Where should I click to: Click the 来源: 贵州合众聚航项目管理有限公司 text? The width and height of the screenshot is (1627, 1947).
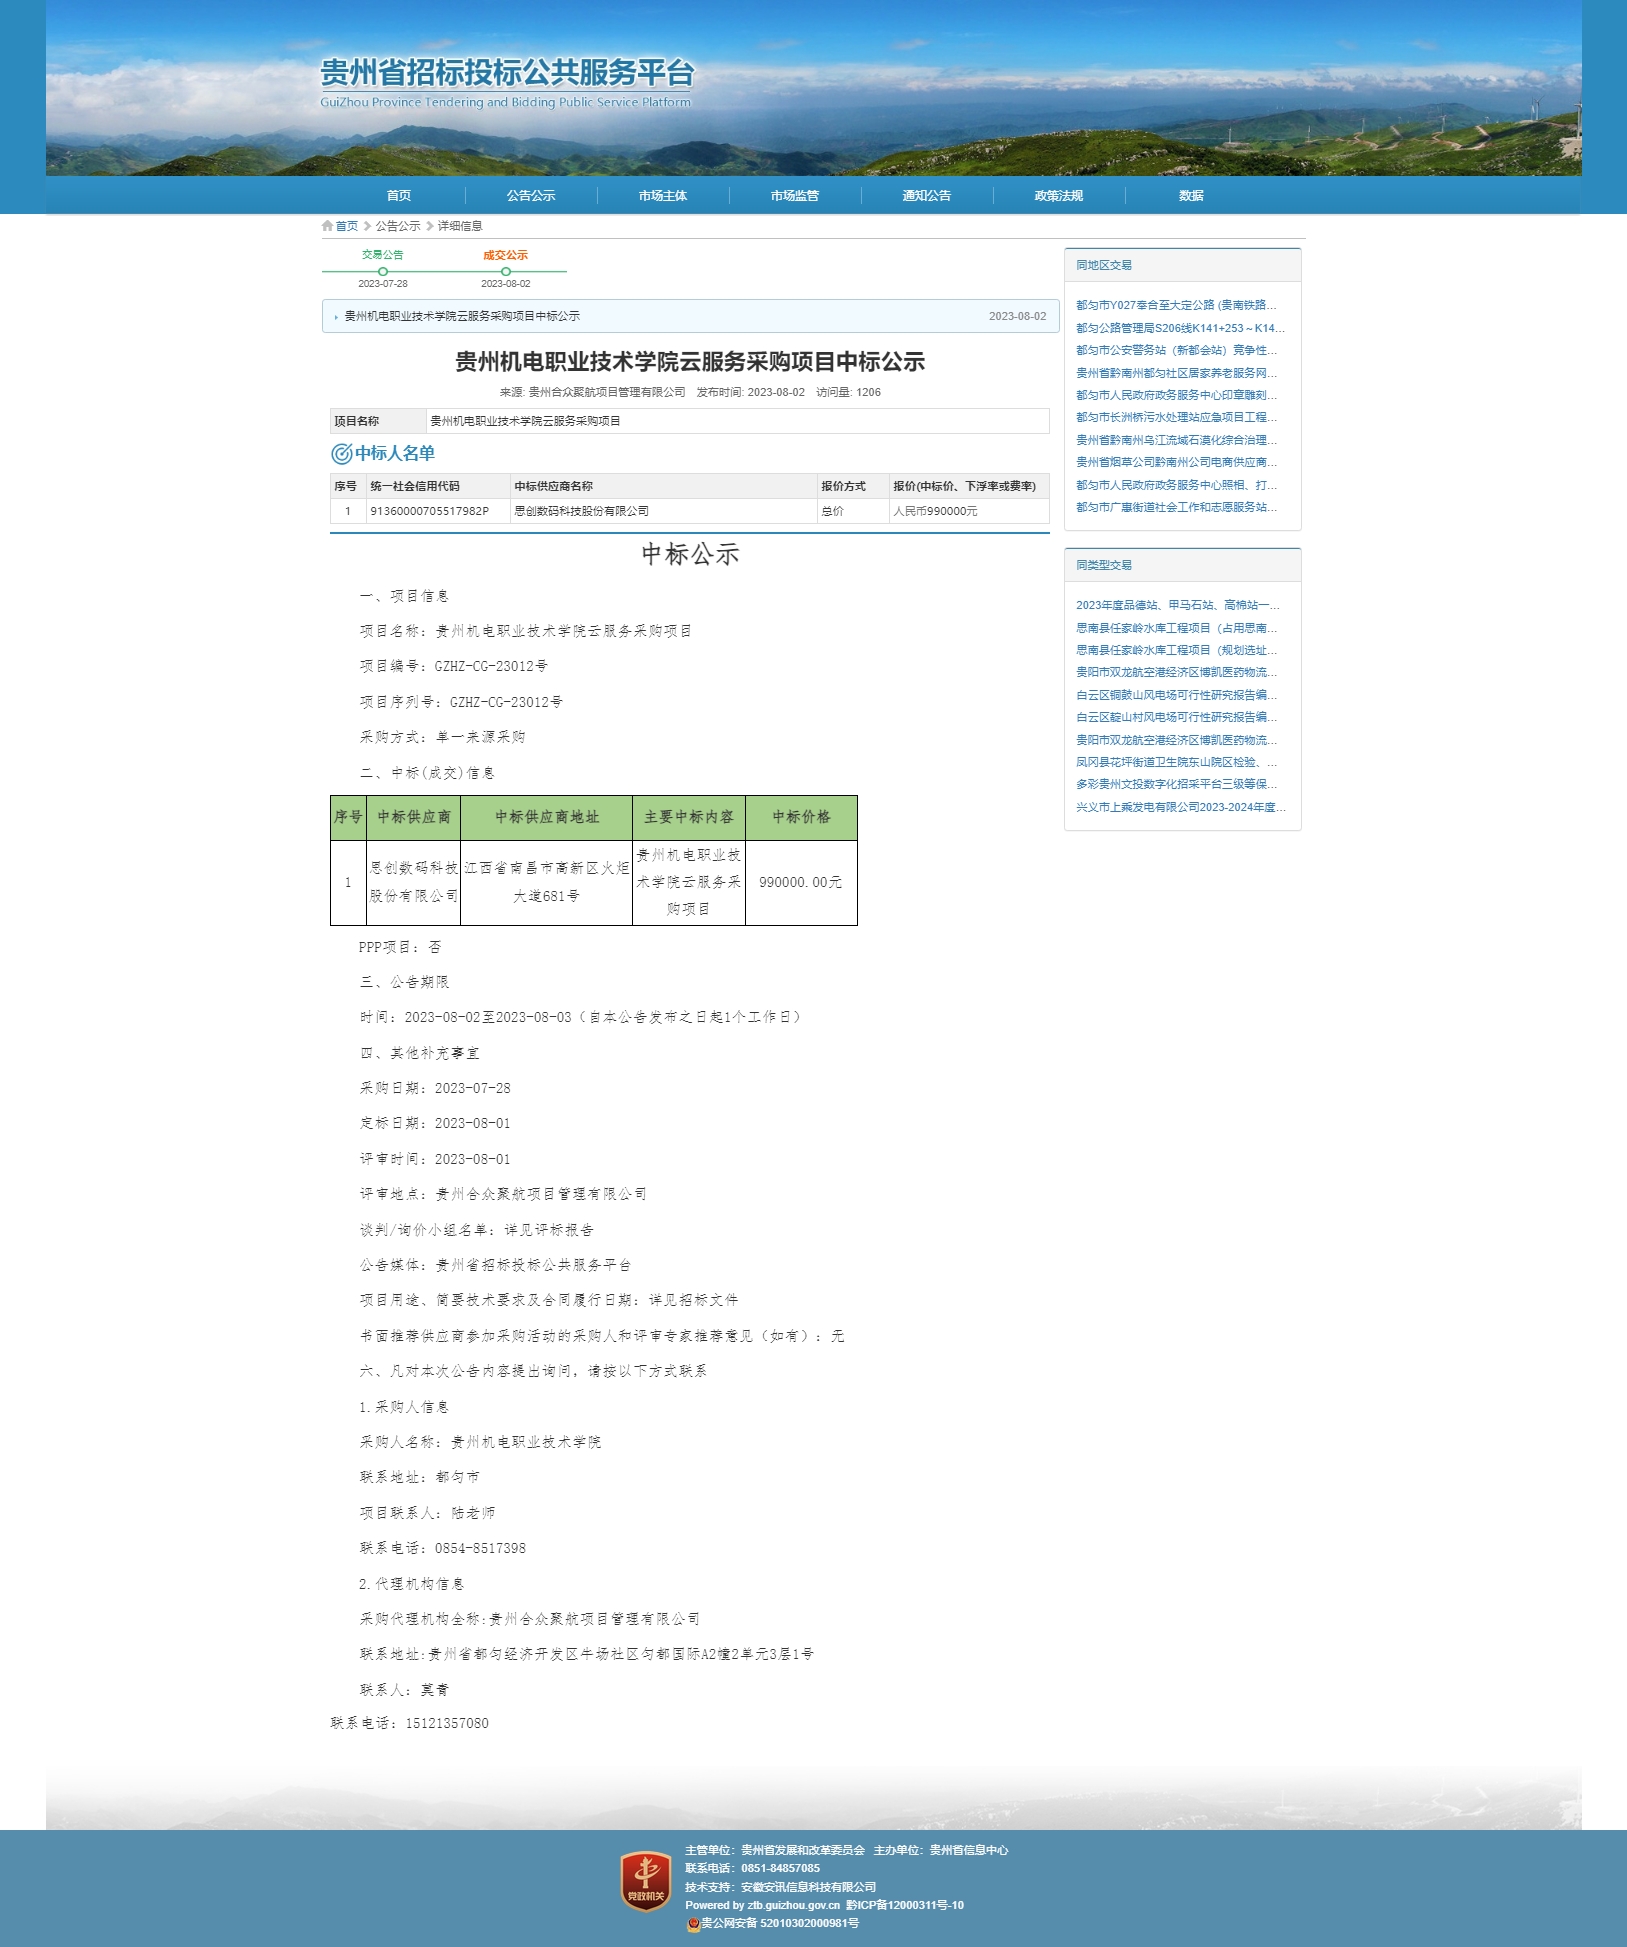(x=593, y=392)
